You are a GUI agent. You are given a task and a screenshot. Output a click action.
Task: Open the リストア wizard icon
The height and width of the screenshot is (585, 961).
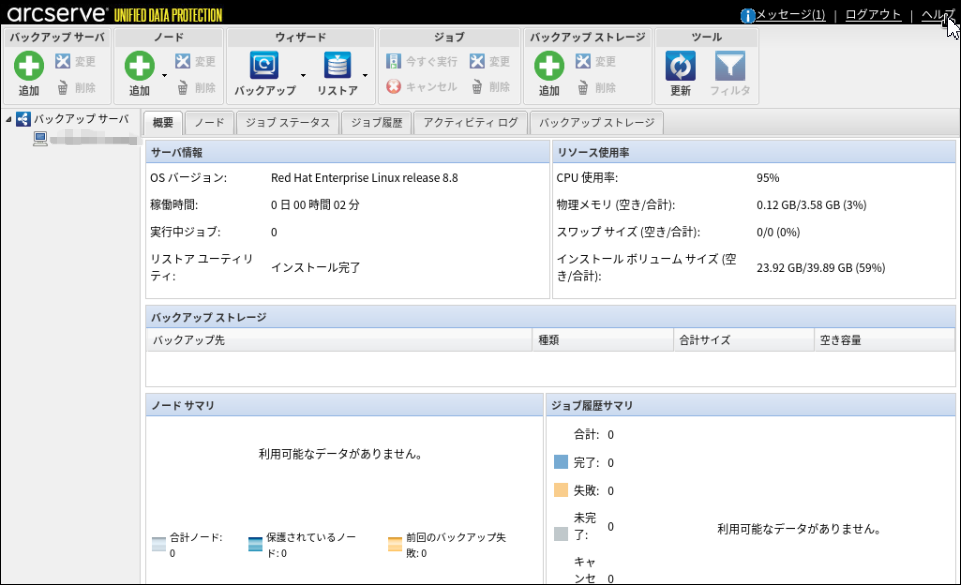coord(337,66)
